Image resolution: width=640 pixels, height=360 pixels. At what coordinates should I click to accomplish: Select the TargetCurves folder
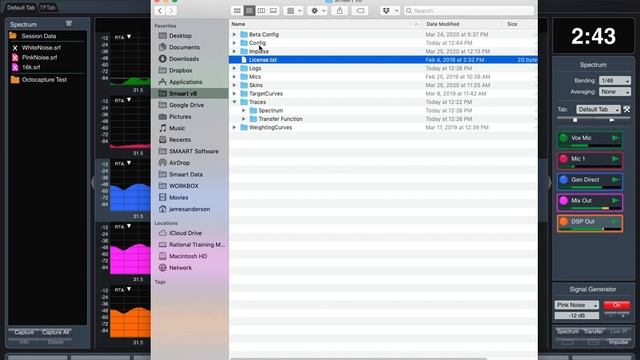[266, 93]
